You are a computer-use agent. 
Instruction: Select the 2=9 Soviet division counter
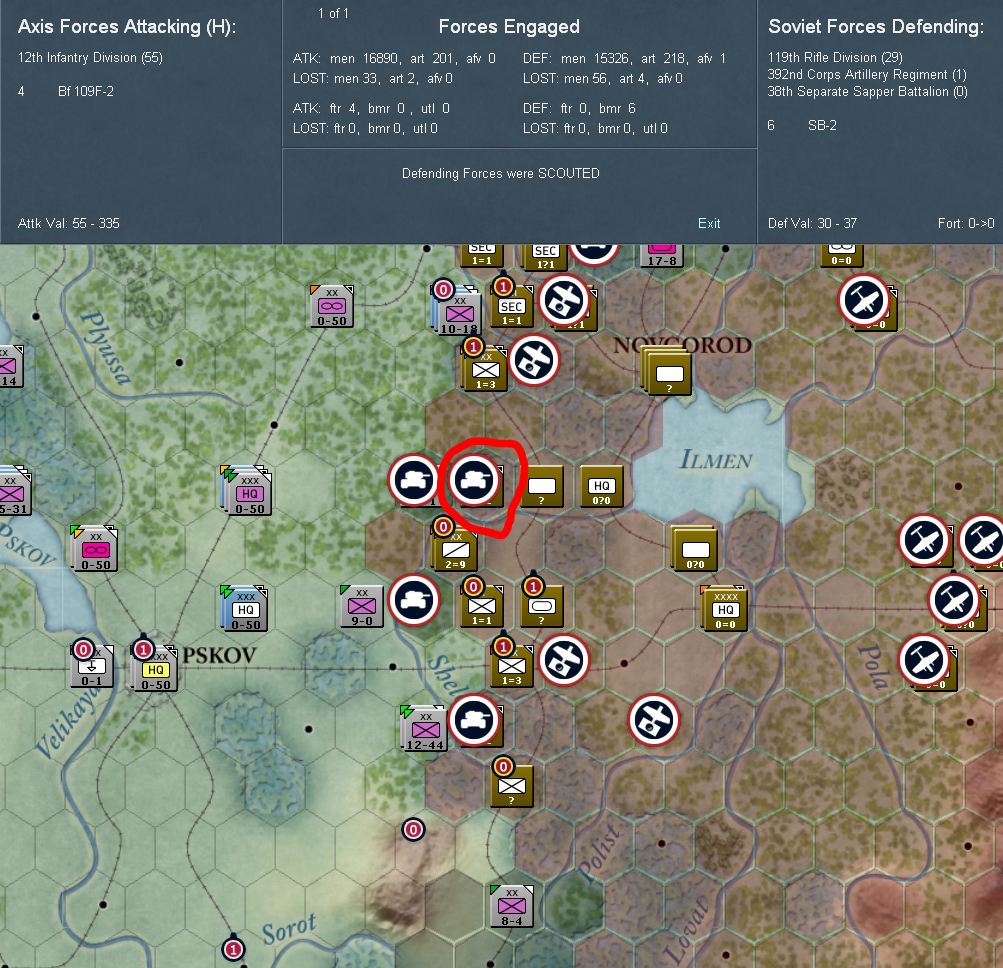coord(455,550)
